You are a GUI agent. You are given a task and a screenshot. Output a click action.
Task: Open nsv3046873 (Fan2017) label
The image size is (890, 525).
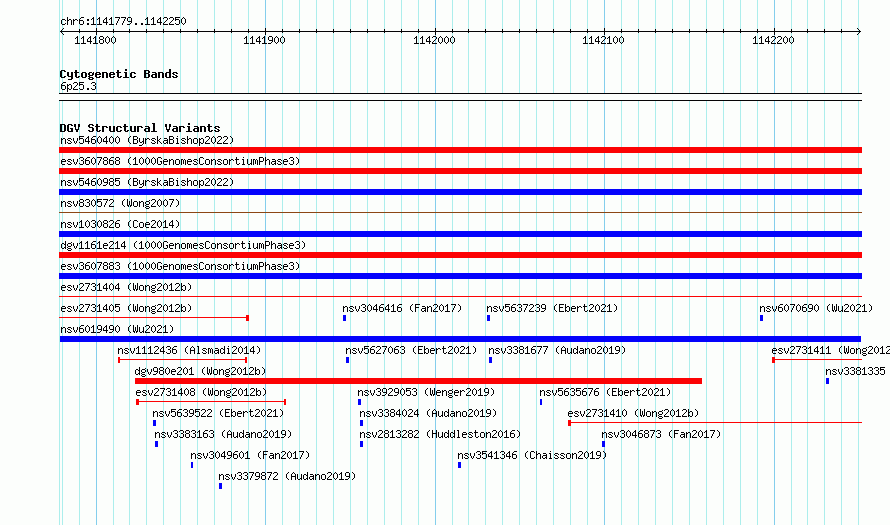[x=661, y=434]
